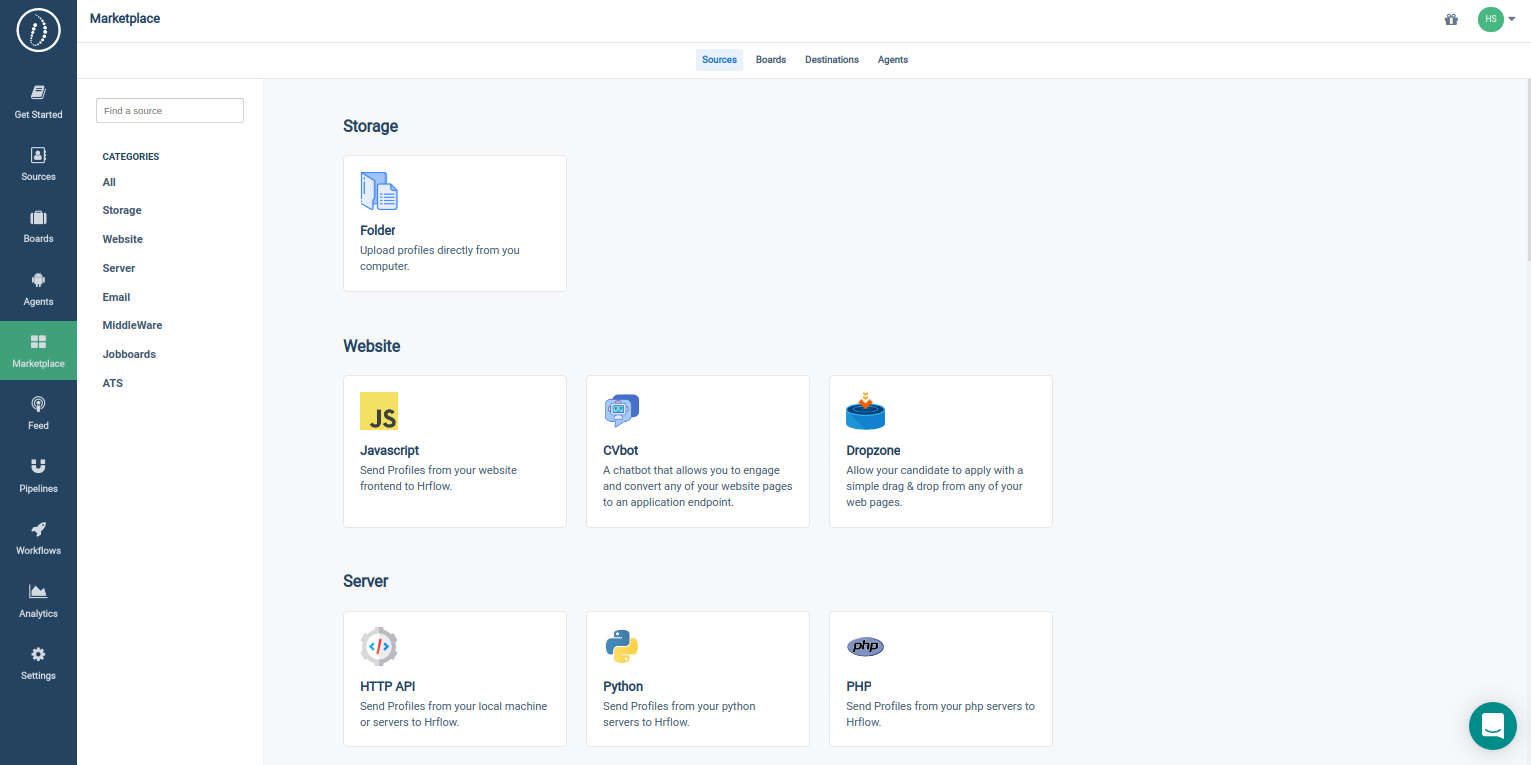Switch to the Boards tab
This screenshot has height=765, width=1531.
tap(771, 60)
